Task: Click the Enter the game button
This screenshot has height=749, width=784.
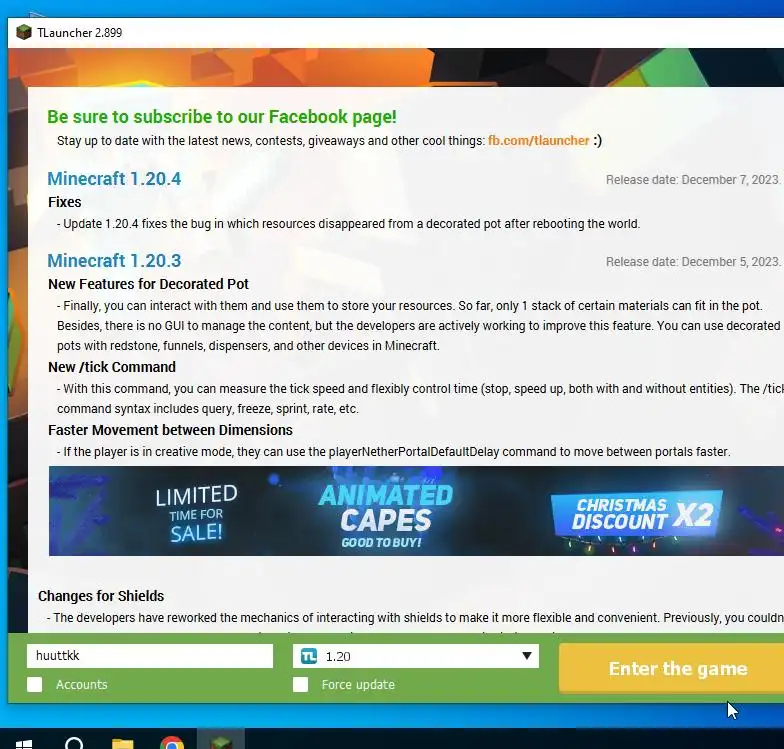Action: coord(671,668)
